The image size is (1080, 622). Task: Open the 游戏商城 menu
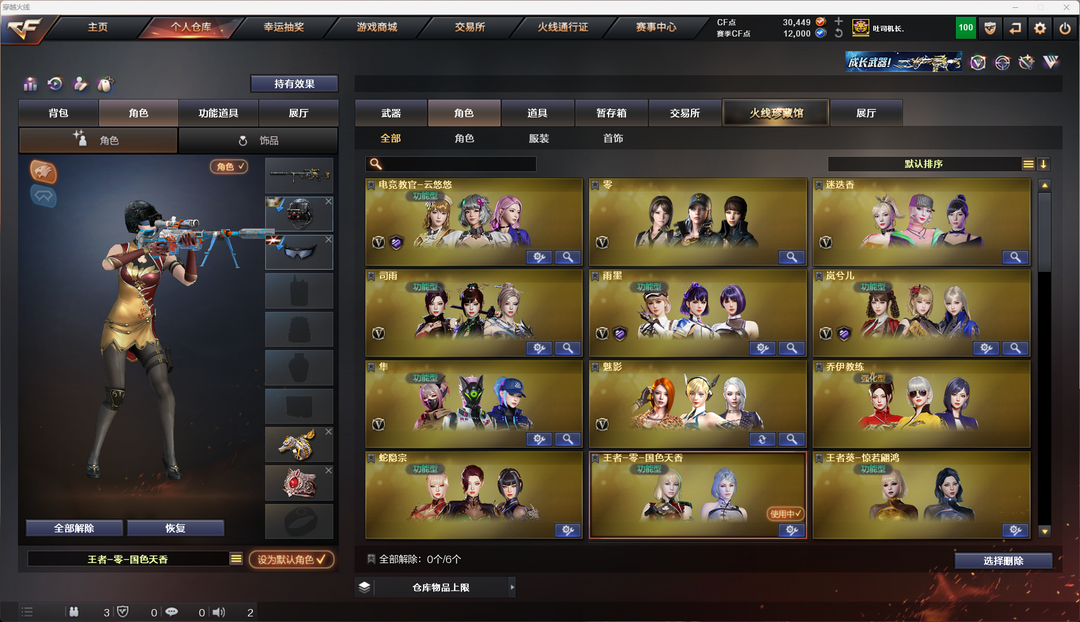(x=377, y=28)
